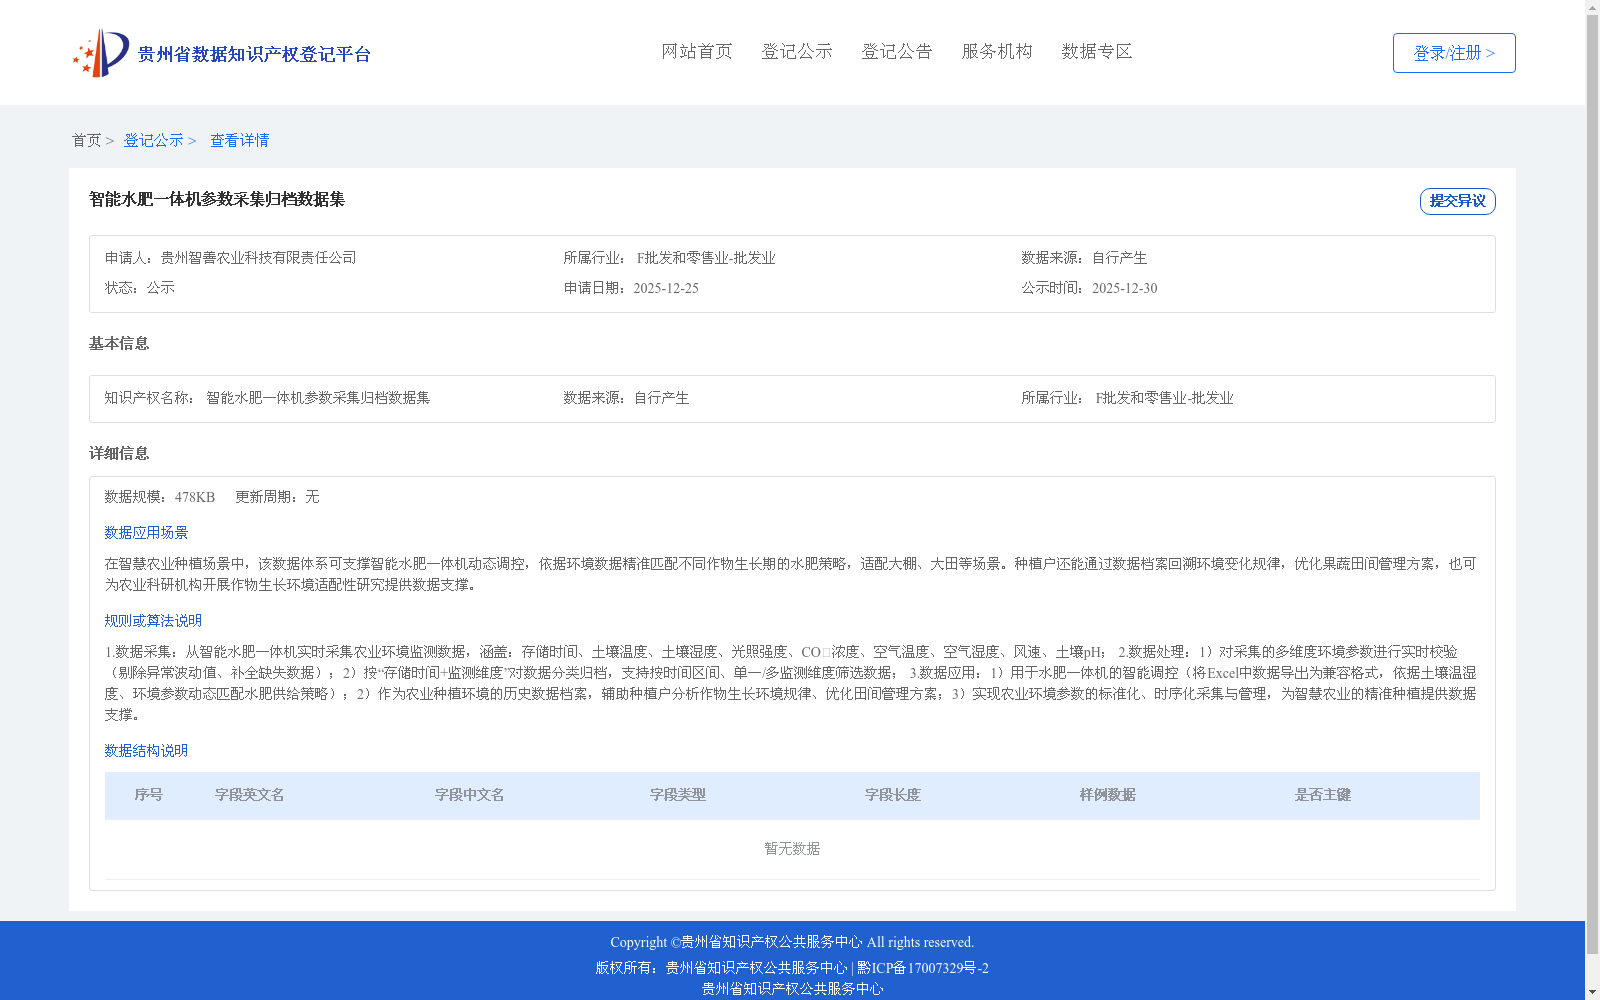Click the 是否主键 column header

point(1323,795)
